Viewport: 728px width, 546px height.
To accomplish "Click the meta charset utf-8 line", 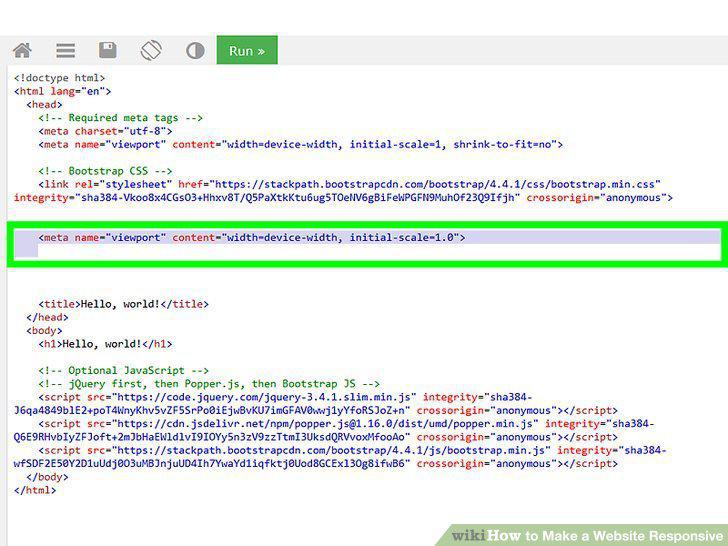I will click(105, 131).
